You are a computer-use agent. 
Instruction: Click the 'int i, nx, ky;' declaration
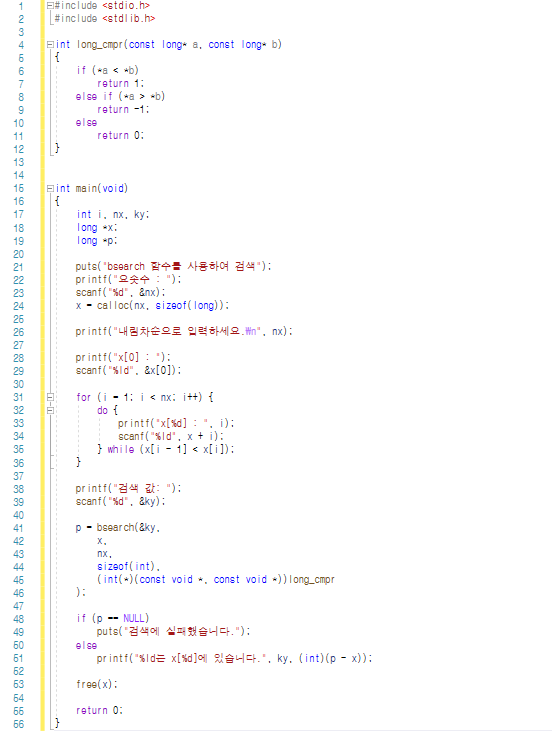click(113, 214)
